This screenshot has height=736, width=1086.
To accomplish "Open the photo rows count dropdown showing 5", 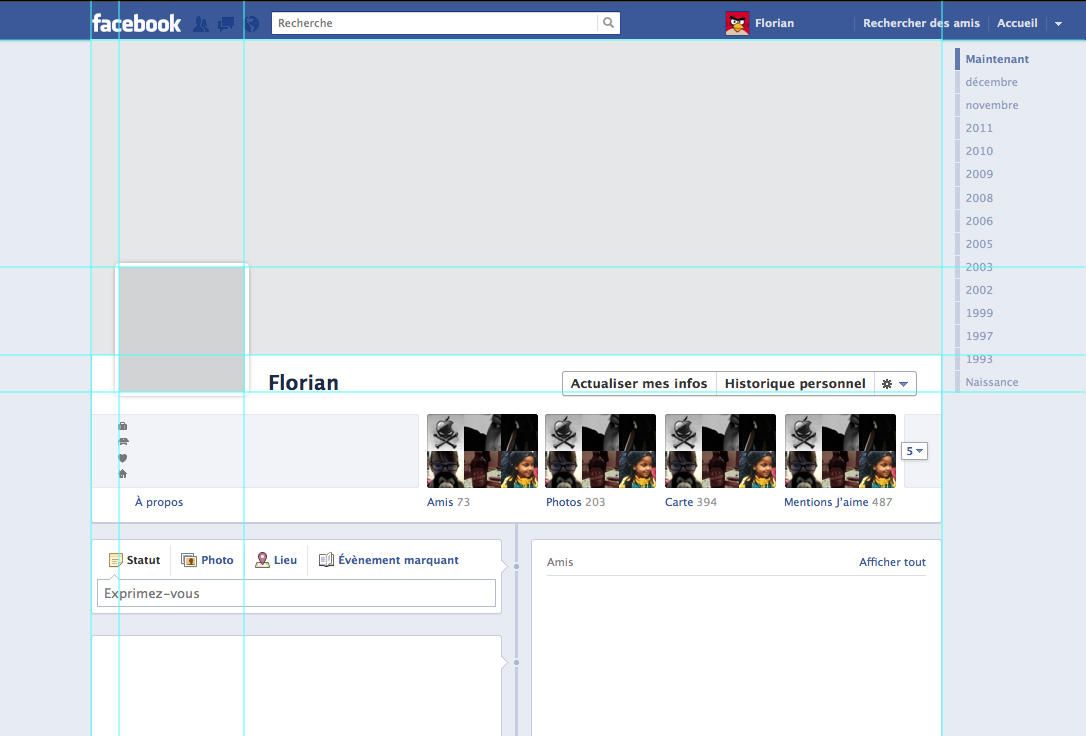I will click(913, 451).
